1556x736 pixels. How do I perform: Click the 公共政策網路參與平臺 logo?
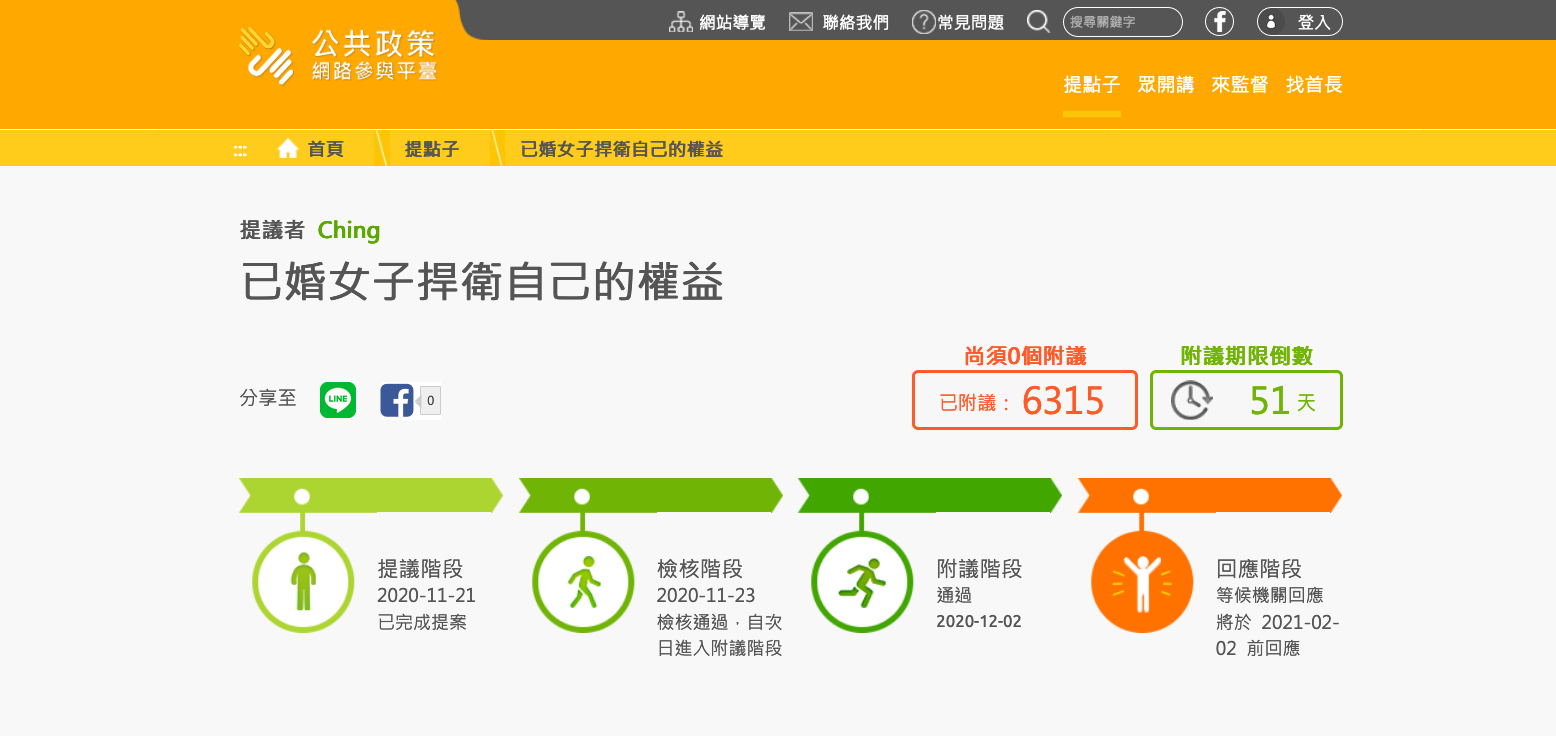click(x=338, y=56)
